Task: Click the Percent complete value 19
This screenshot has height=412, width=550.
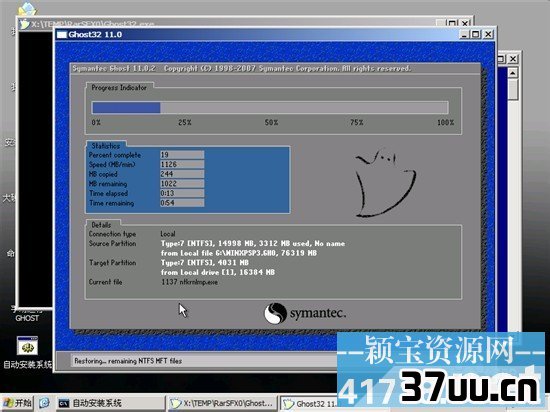Action: (182, 155)
